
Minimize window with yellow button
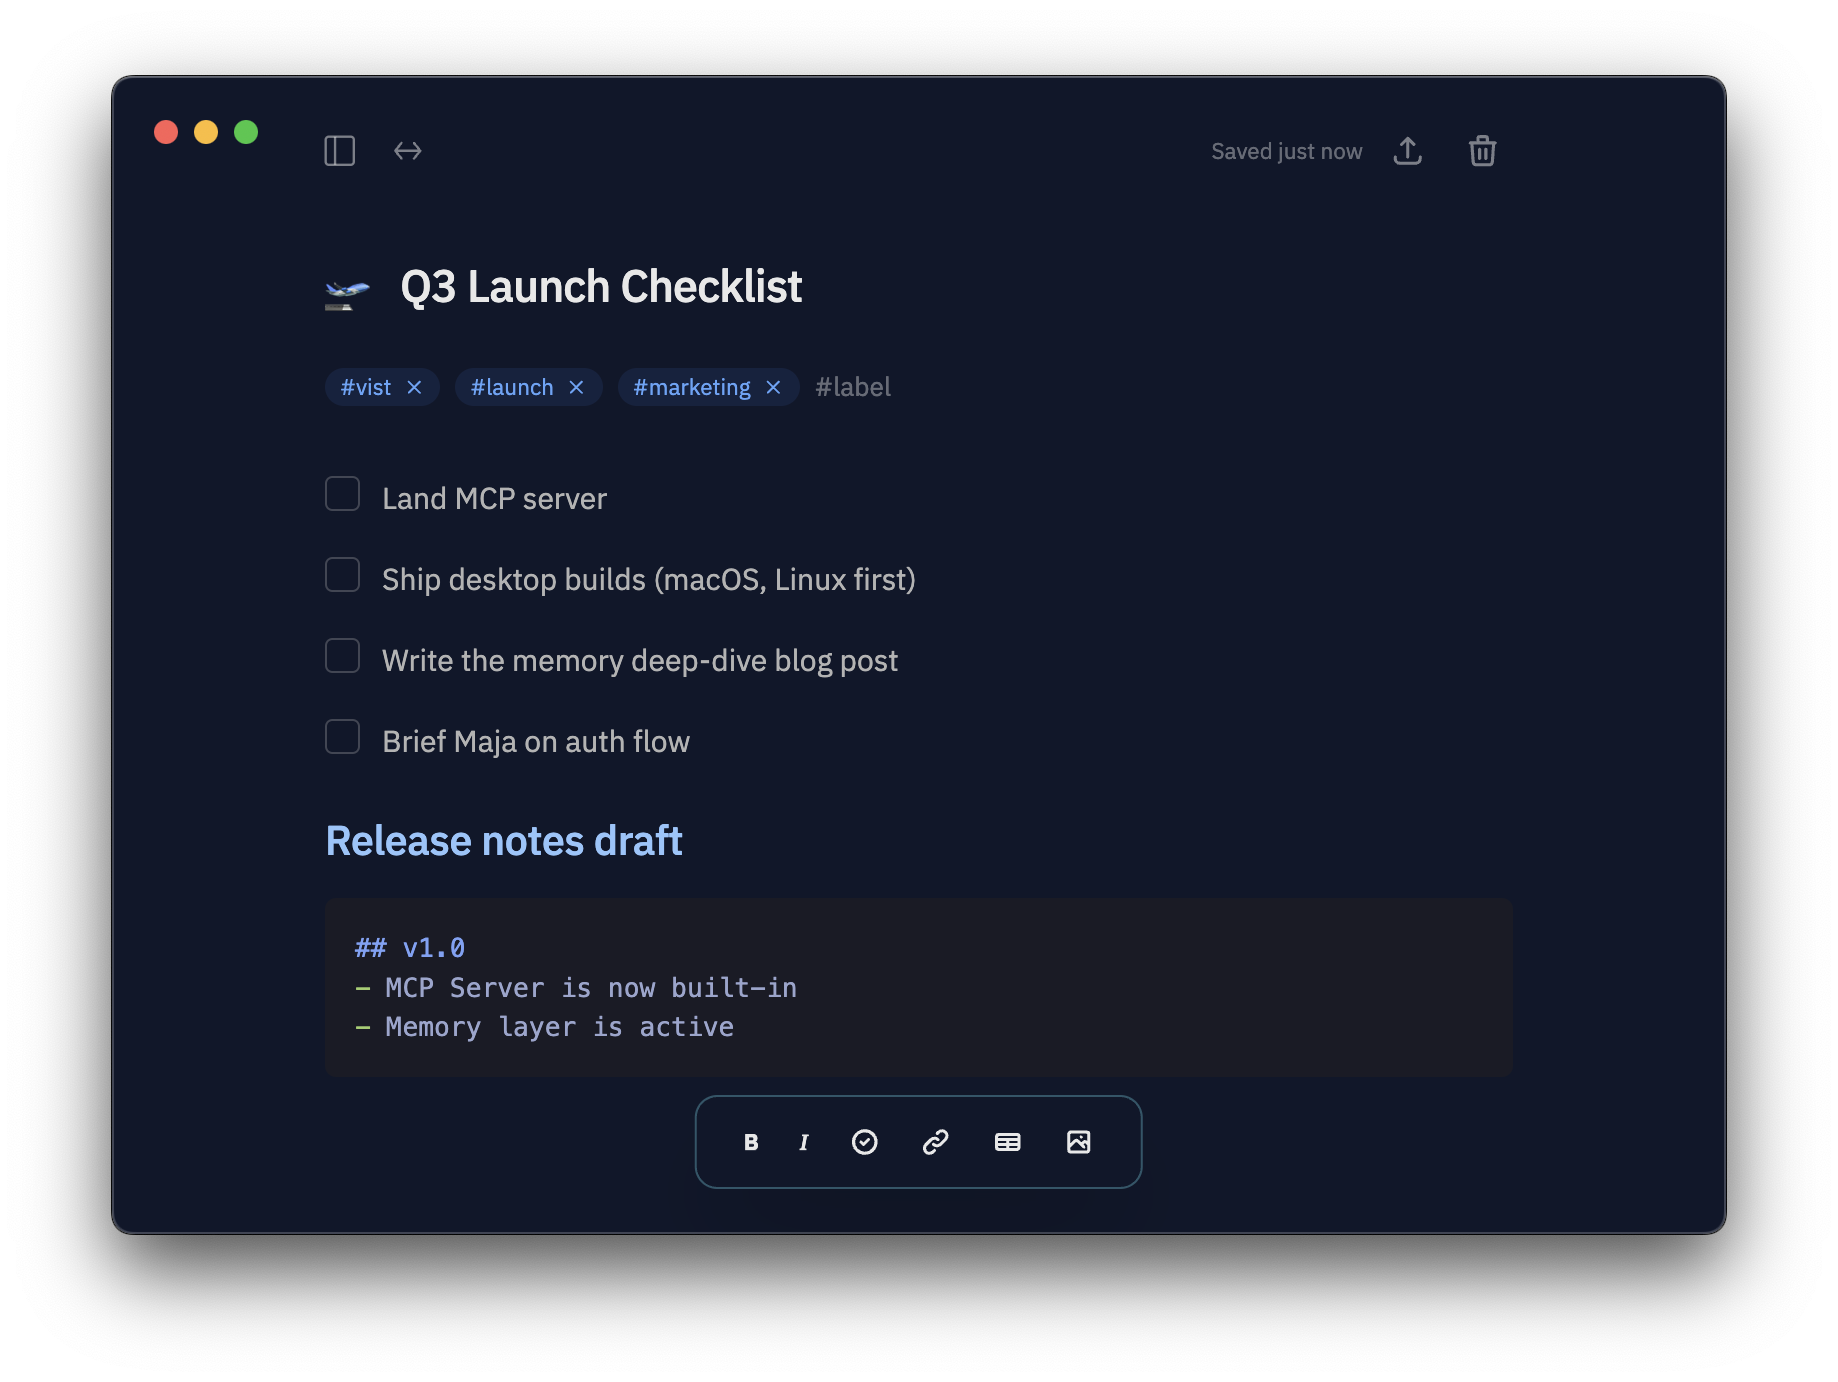point(206,132)
